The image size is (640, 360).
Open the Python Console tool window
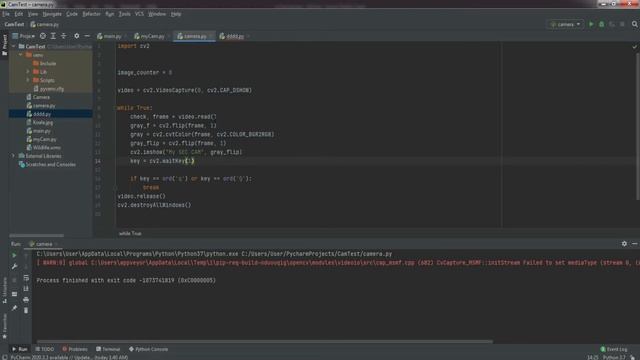(x=149, y=349)
